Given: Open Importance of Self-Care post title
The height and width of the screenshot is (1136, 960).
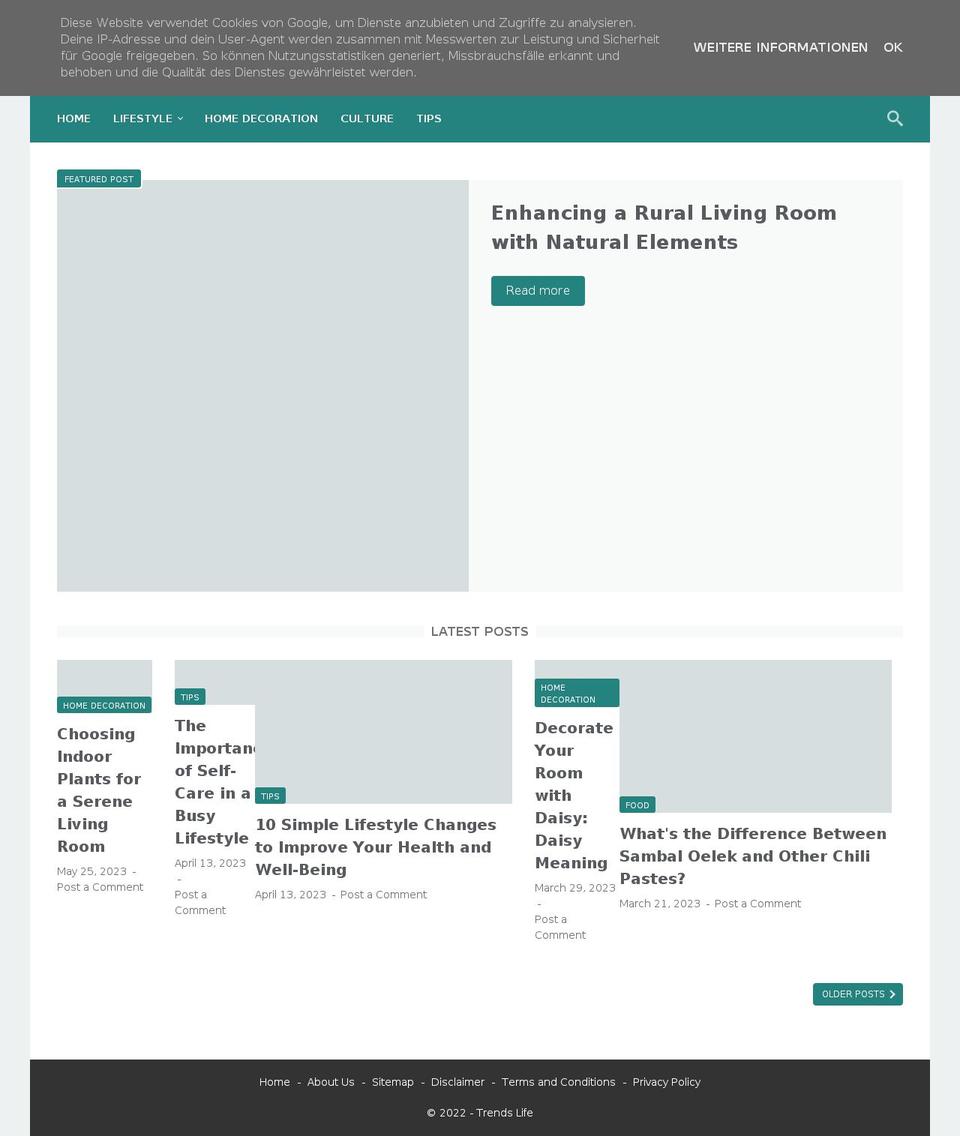Looking at the screenshot, I should (x=213, y=782).
